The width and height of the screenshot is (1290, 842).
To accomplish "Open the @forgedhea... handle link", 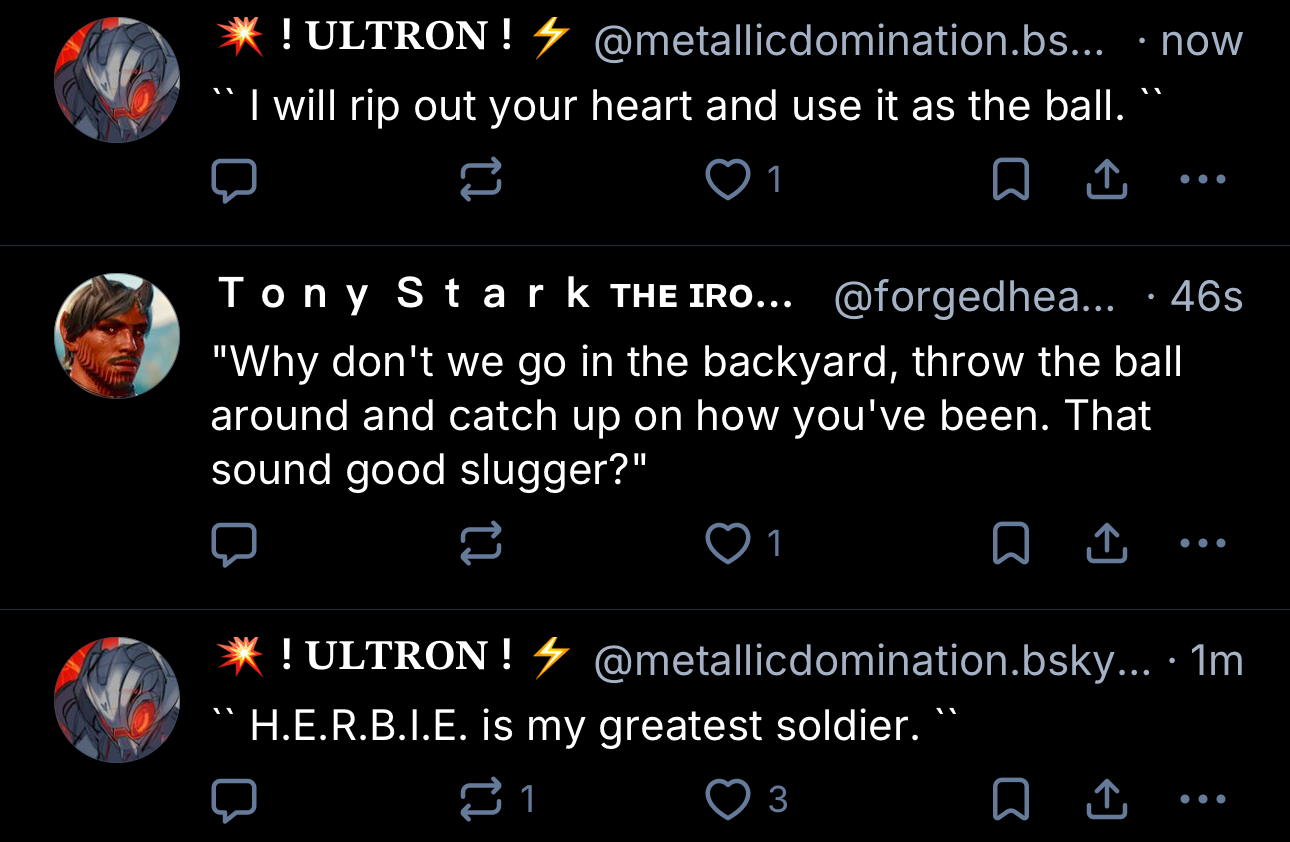I will point(973,296).
